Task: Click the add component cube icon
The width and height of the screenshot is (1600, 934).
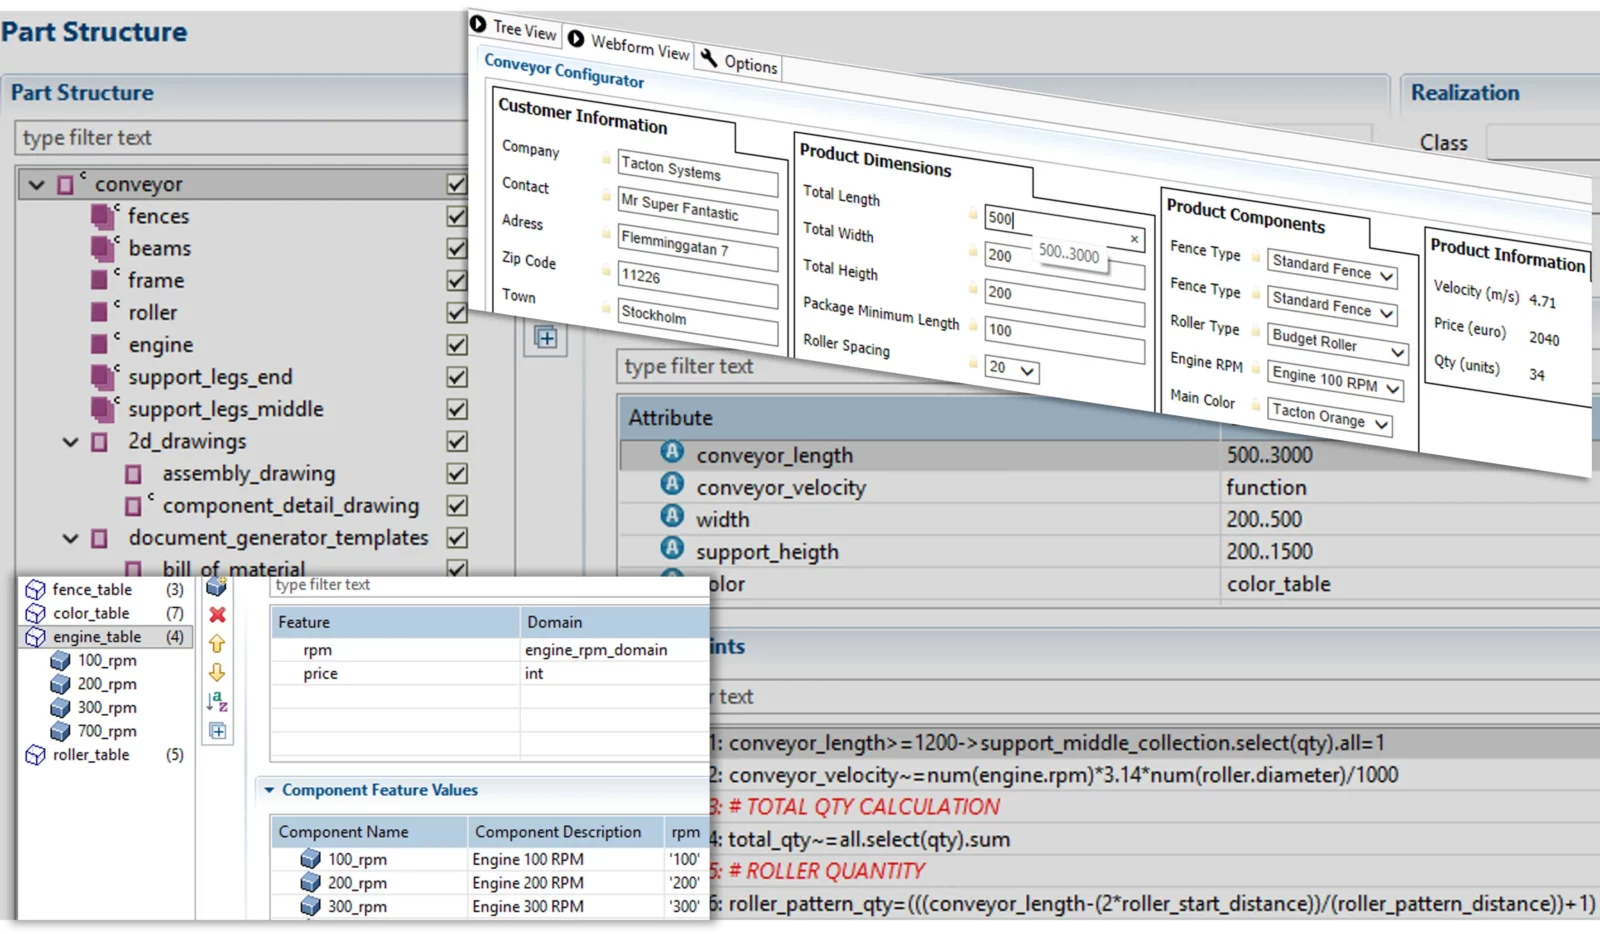Action: (x=216, y=587)
